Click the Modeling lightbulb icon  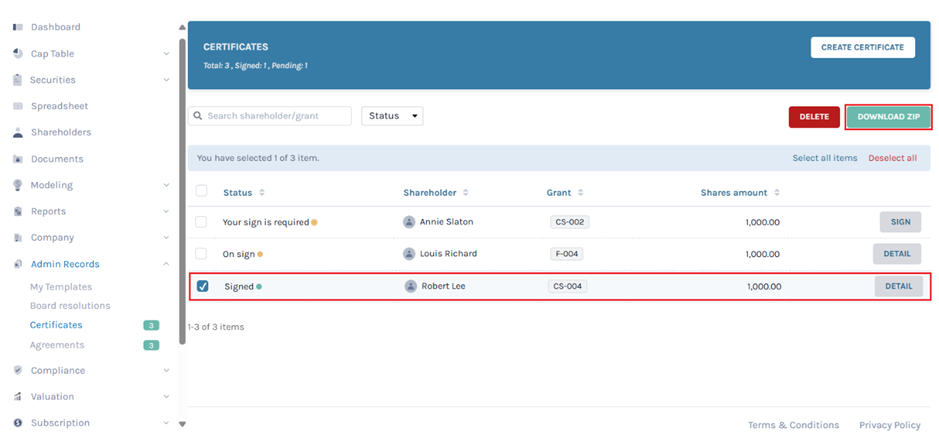click(x=18, y=185)
